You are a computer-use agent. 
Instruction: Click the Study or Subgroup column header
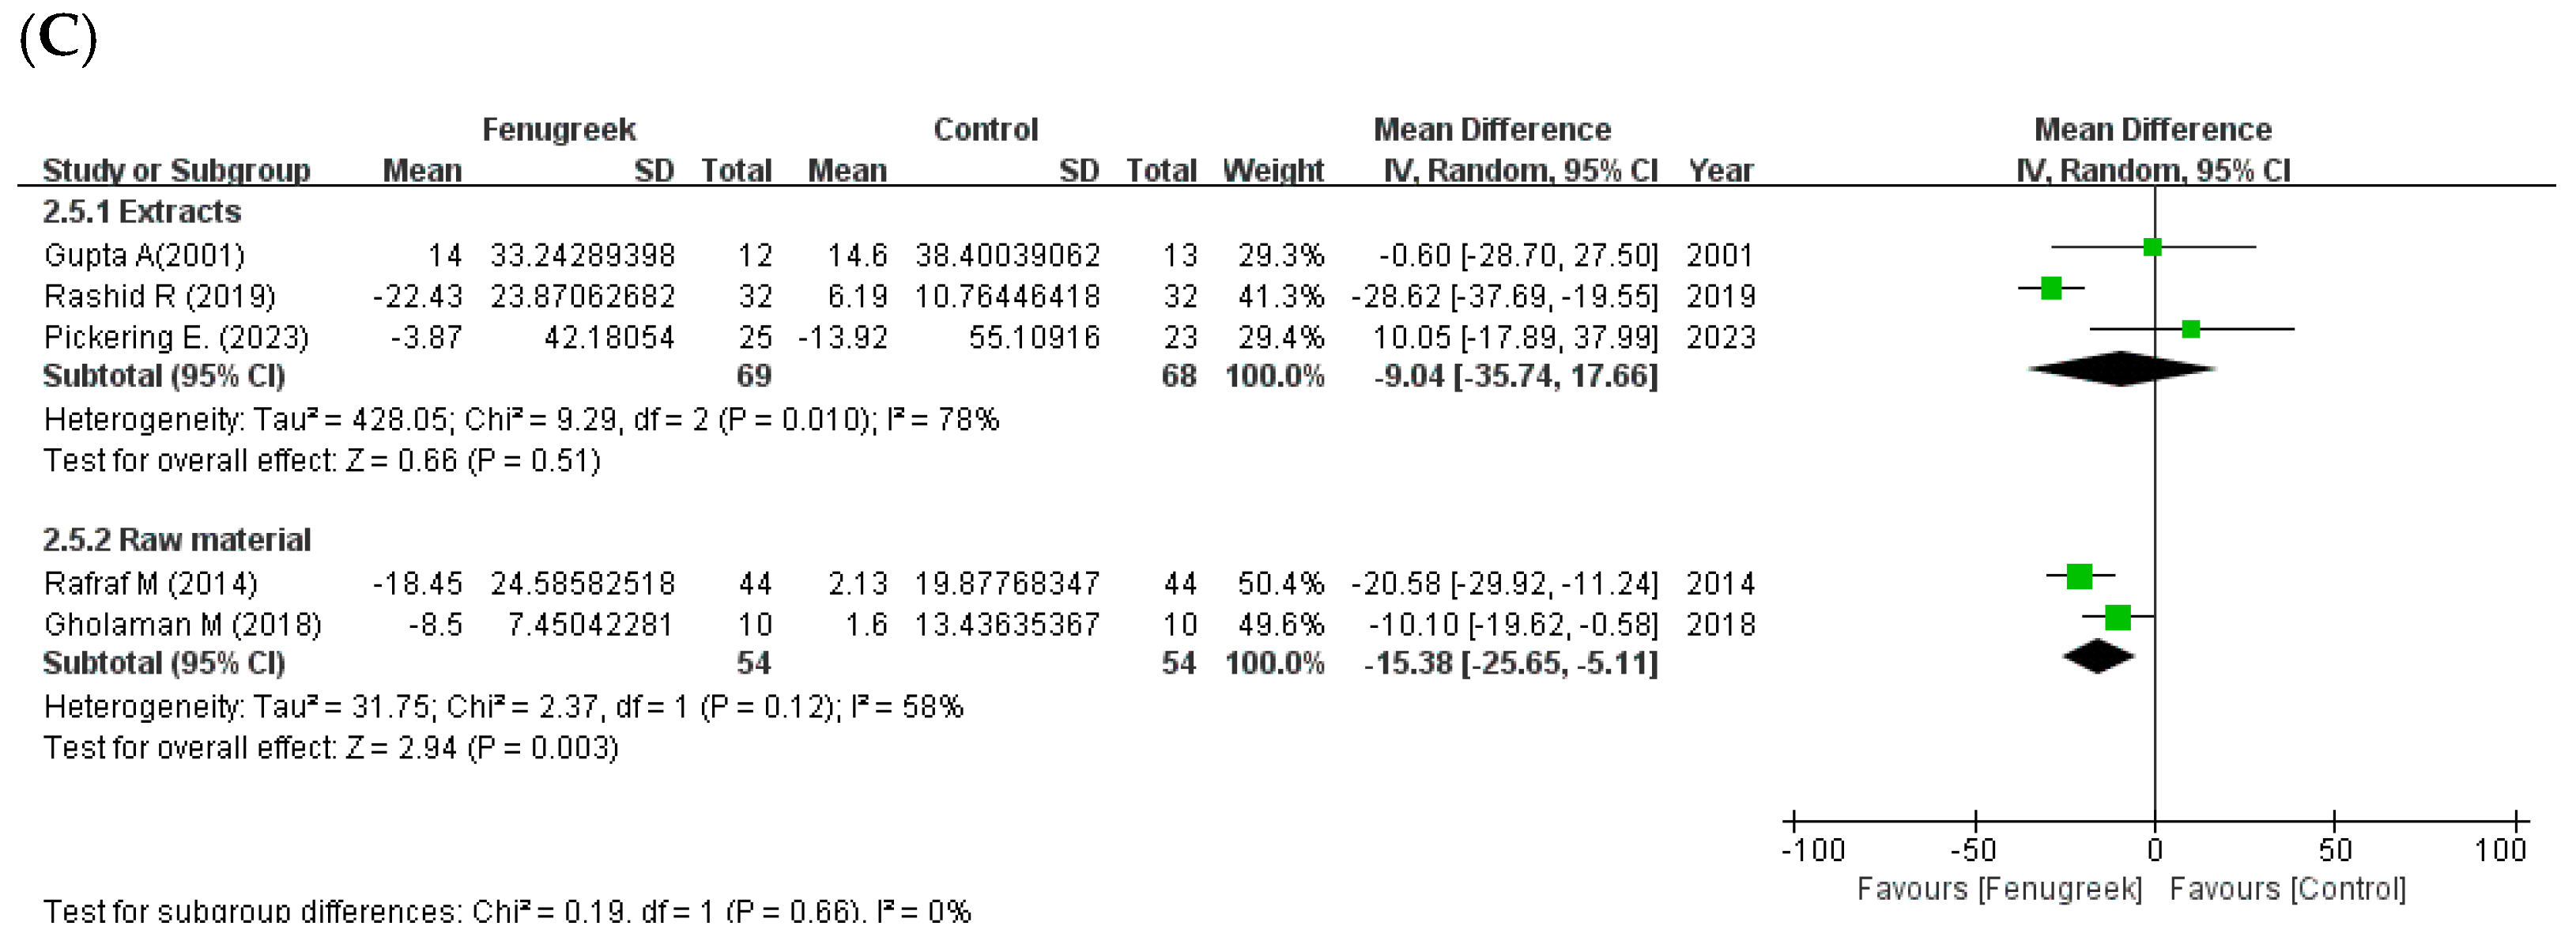(176, 171)
